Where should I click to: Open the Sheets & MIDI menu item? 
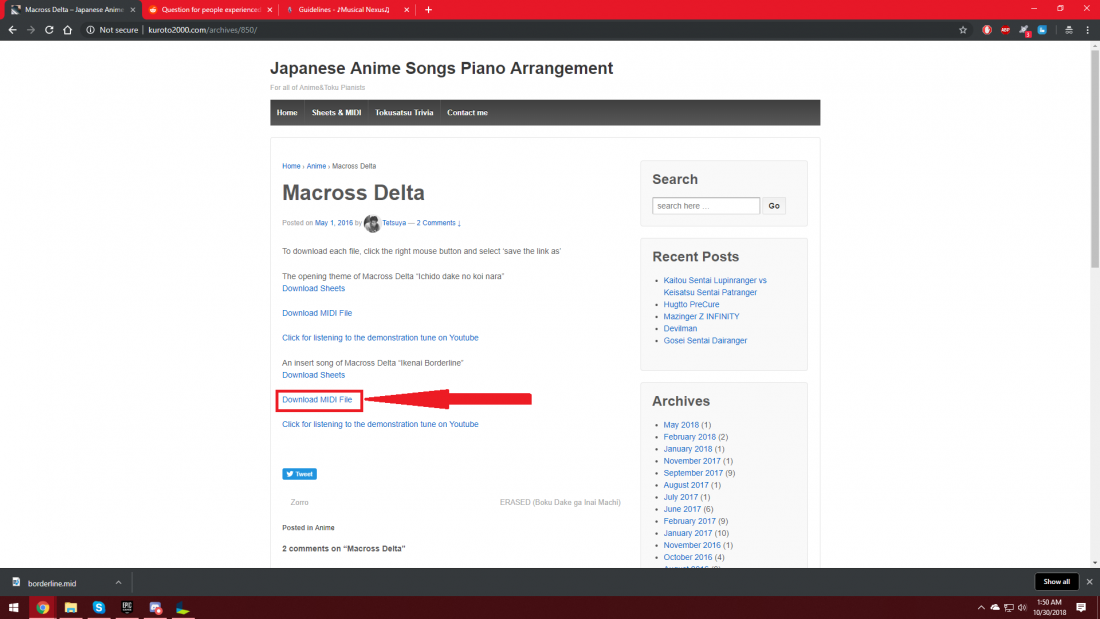click(336, 113)
